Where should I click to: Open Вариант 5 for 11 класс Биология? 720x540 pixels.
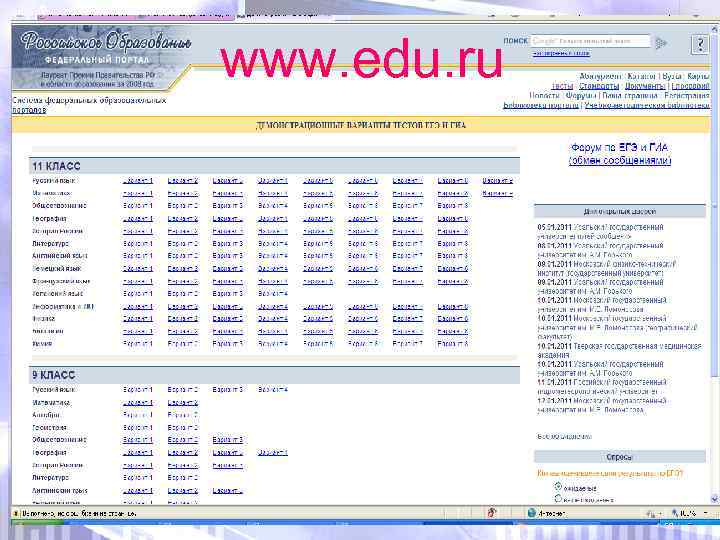coord(318,331)
